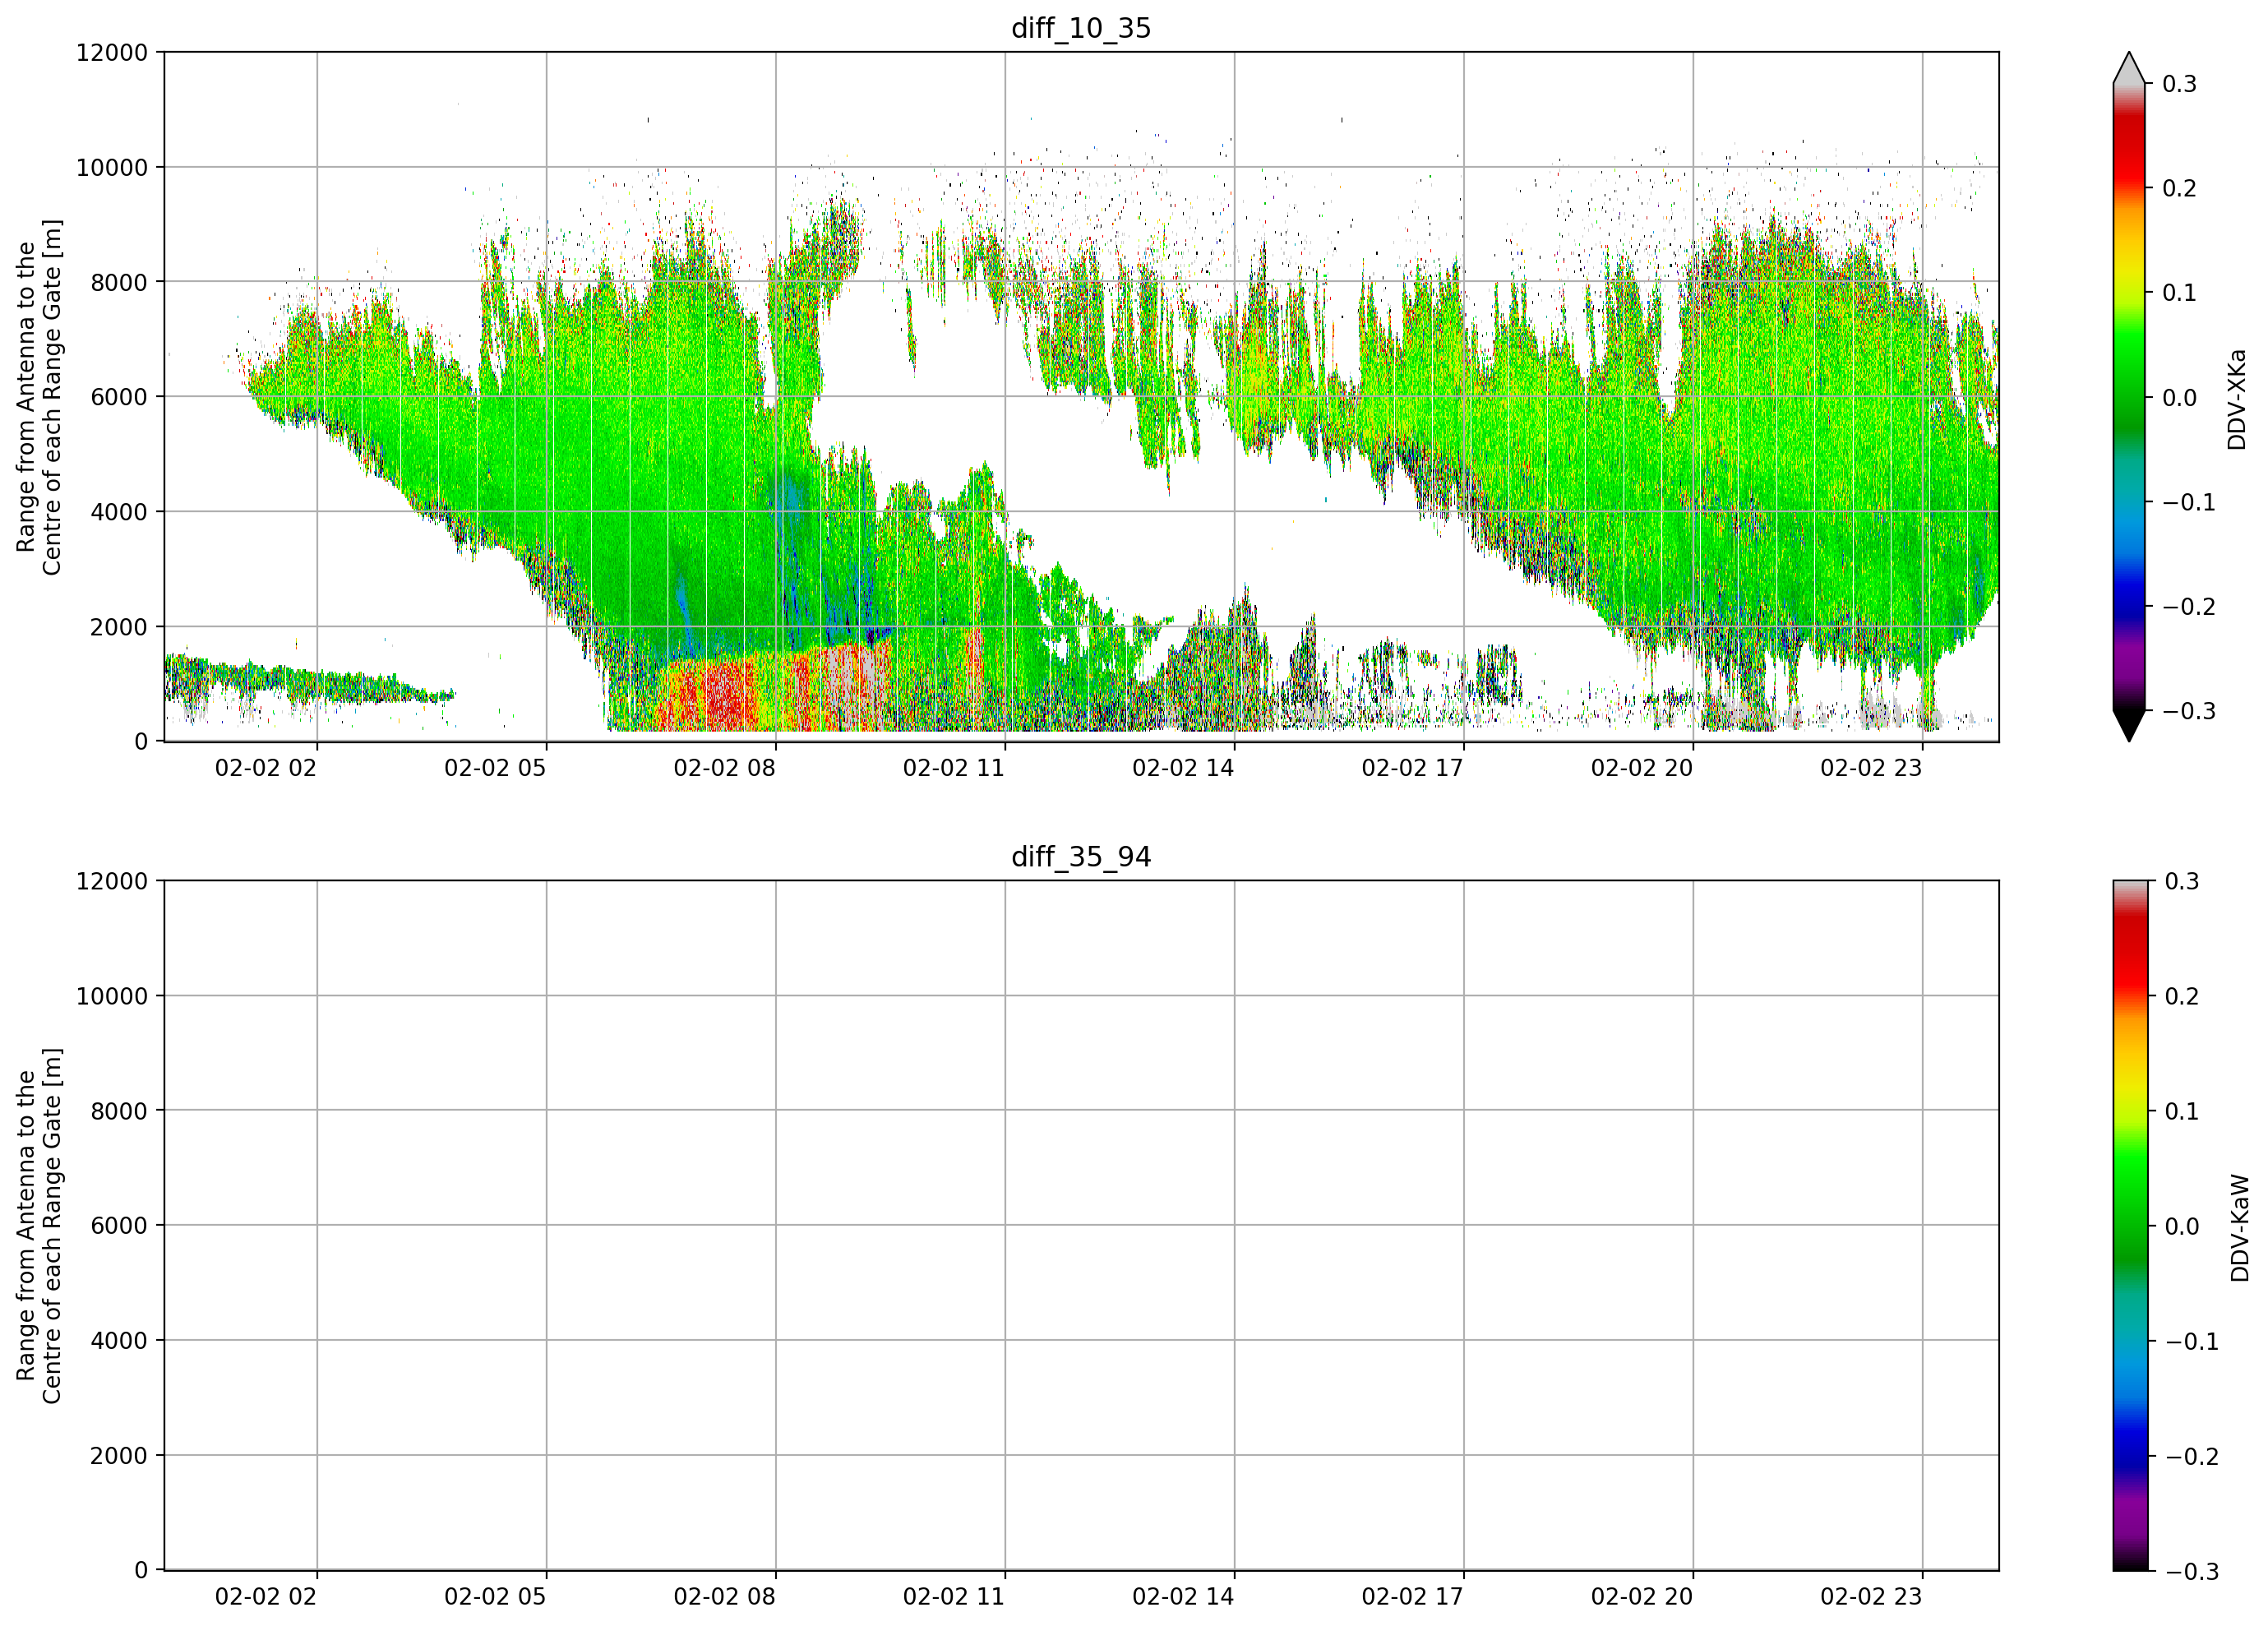Click the diff_35_94 plot title
This screenshot has width=2268, height=1626.
pyautogui.click(x=1081, y=857)
